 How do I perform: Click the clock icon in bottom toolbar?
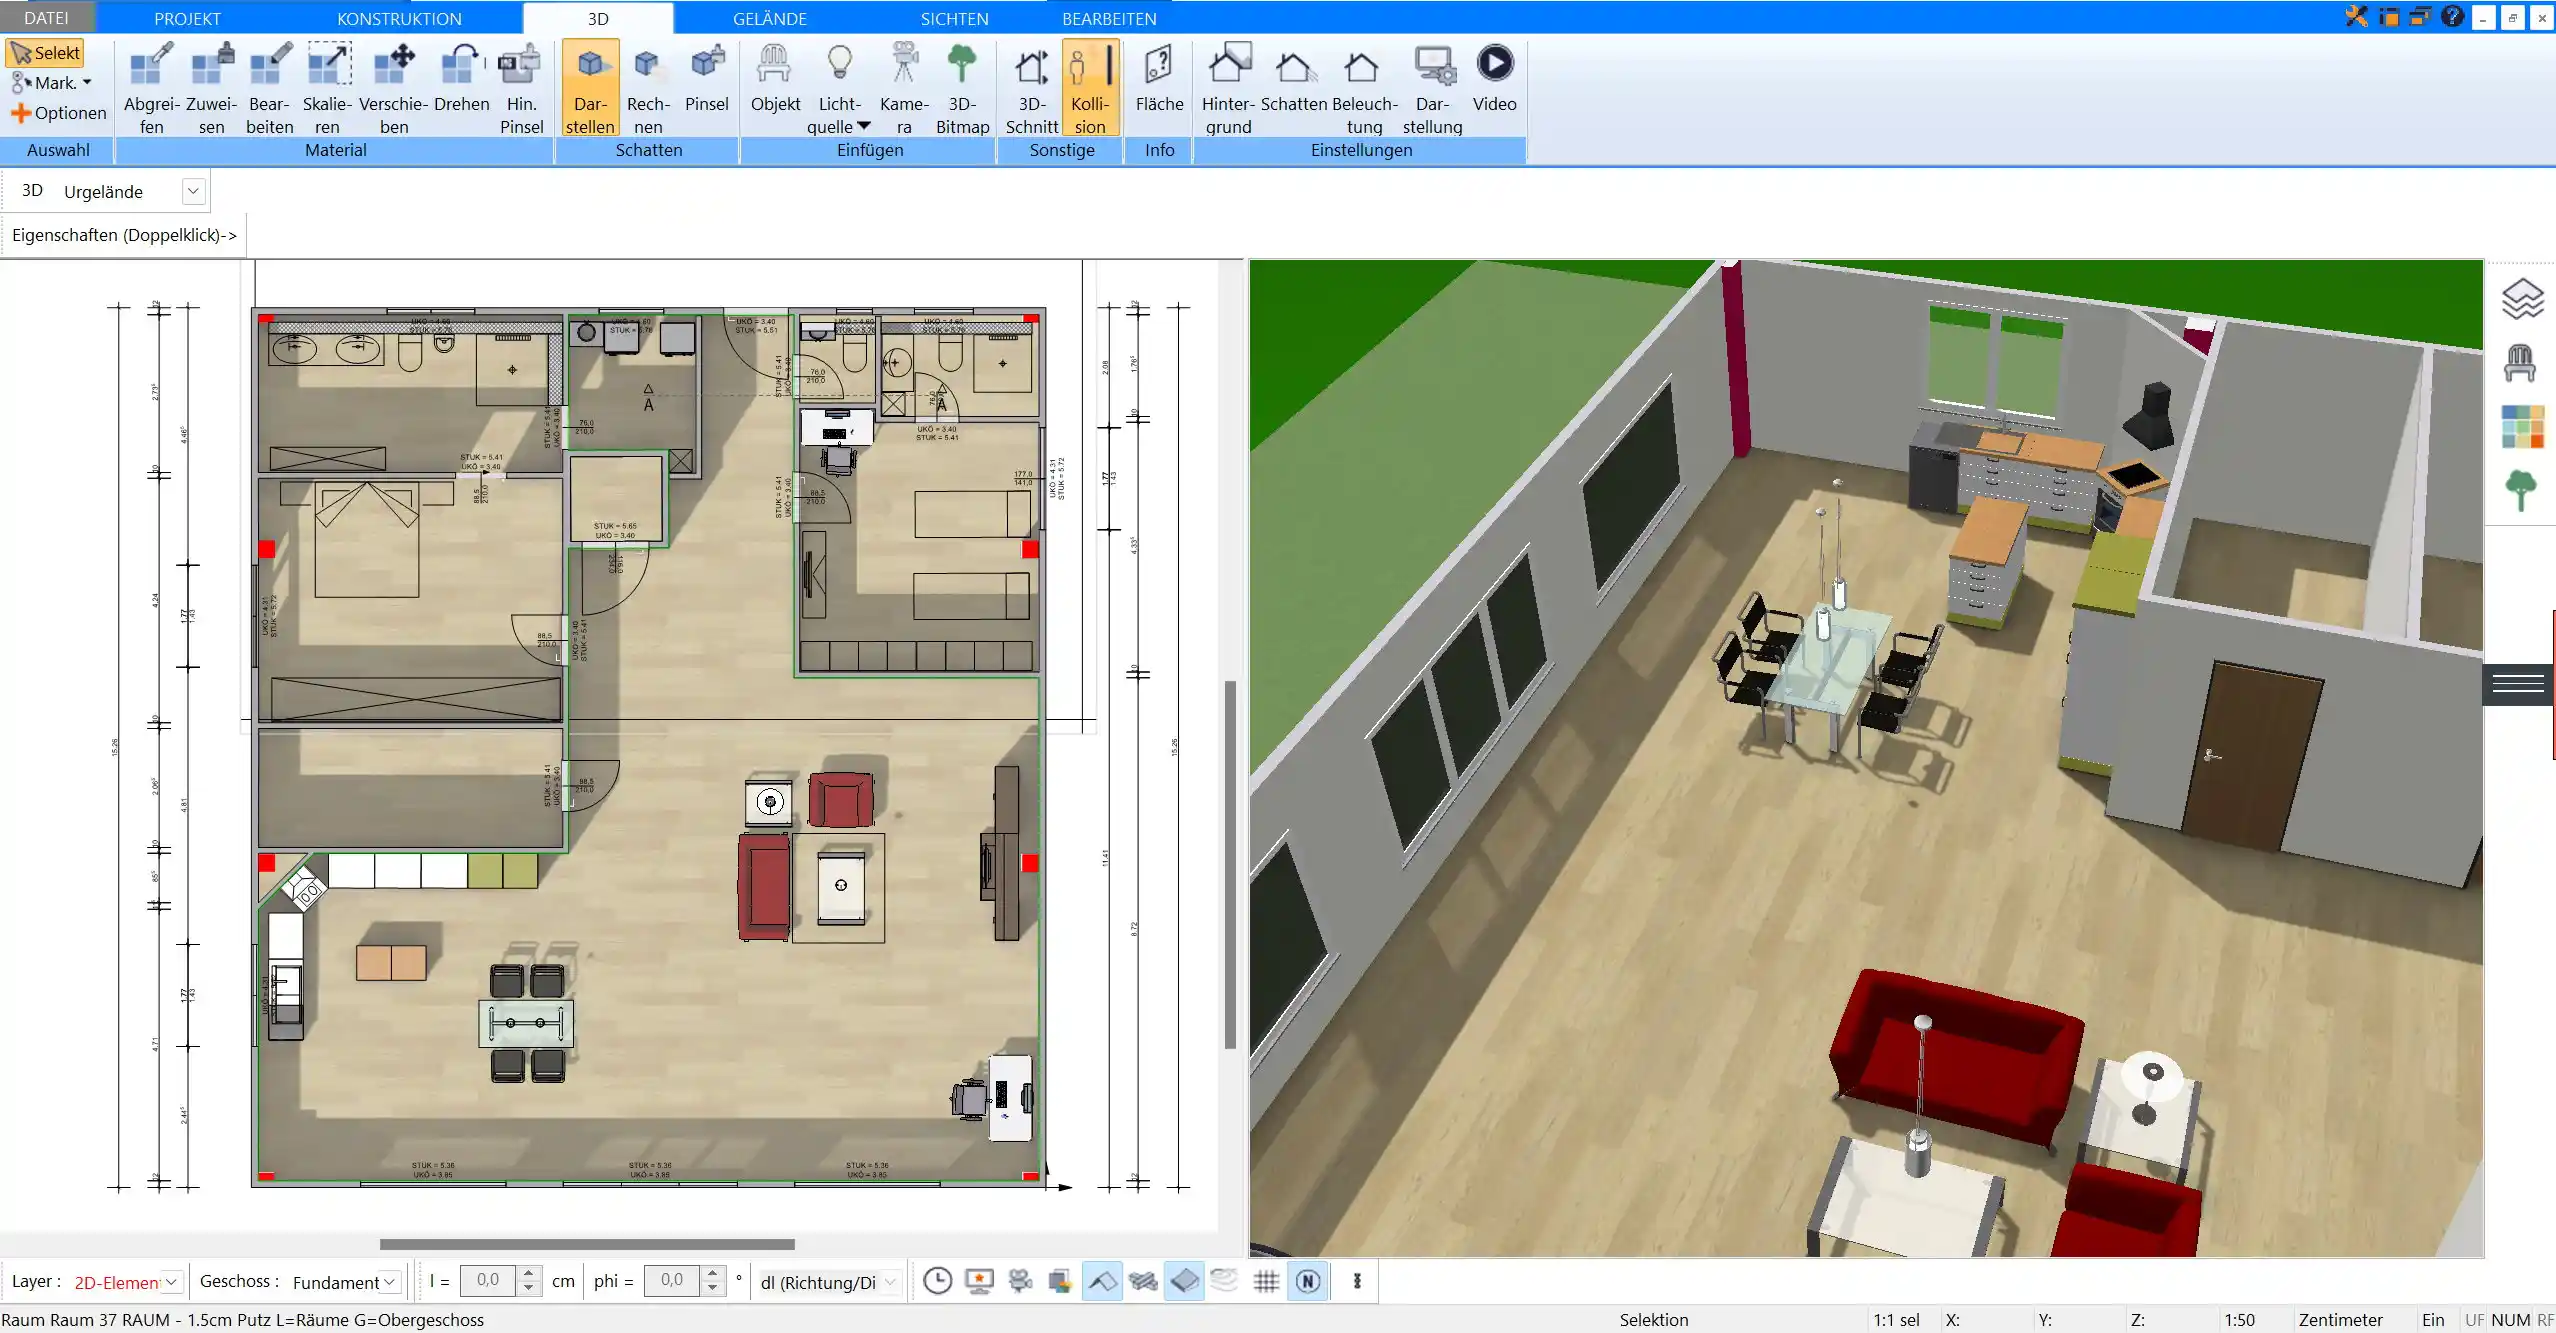point(937,1281)
